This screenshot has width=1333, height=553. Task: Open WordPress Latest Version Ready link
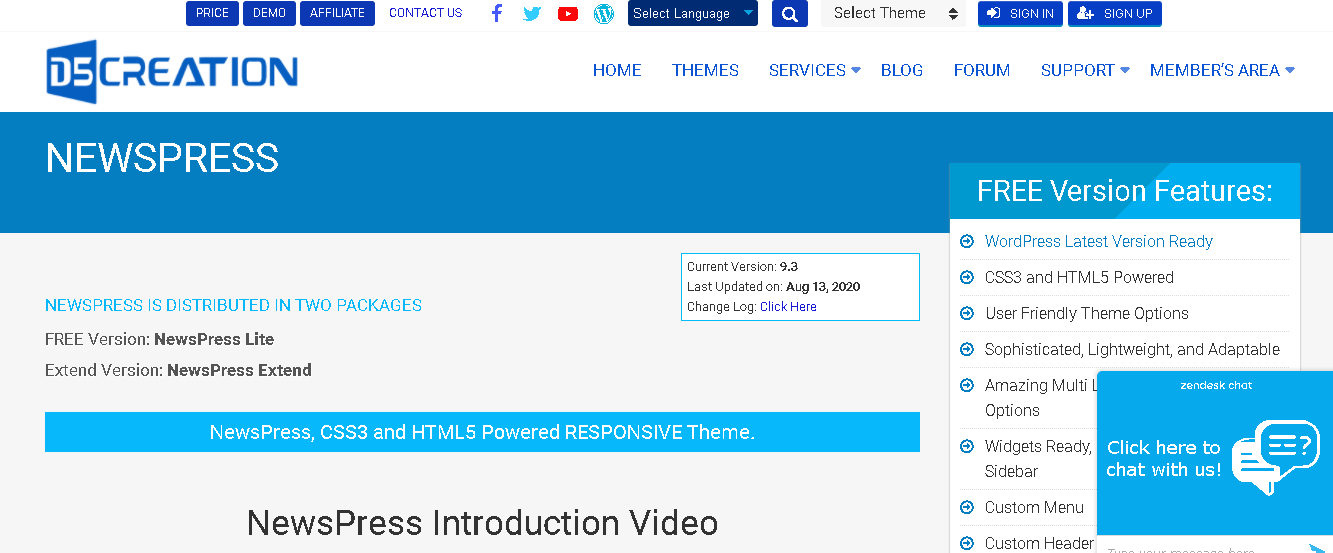coord(1098,241)
